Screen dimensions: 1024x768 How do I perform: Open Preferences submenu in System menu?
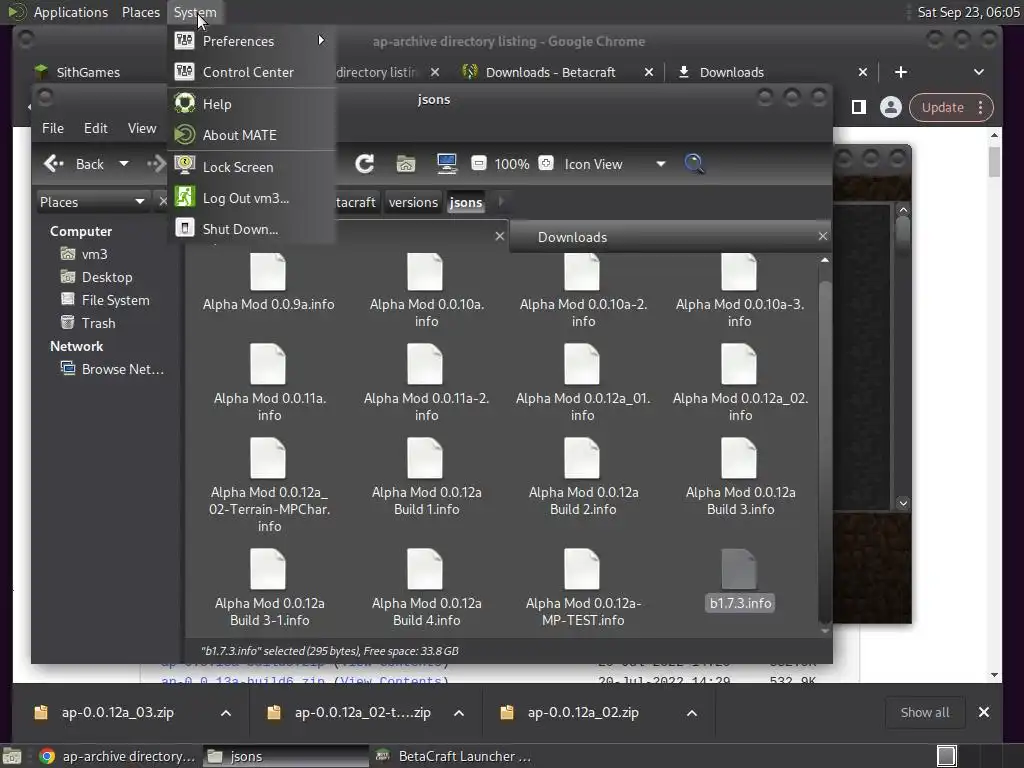point(251,41)
